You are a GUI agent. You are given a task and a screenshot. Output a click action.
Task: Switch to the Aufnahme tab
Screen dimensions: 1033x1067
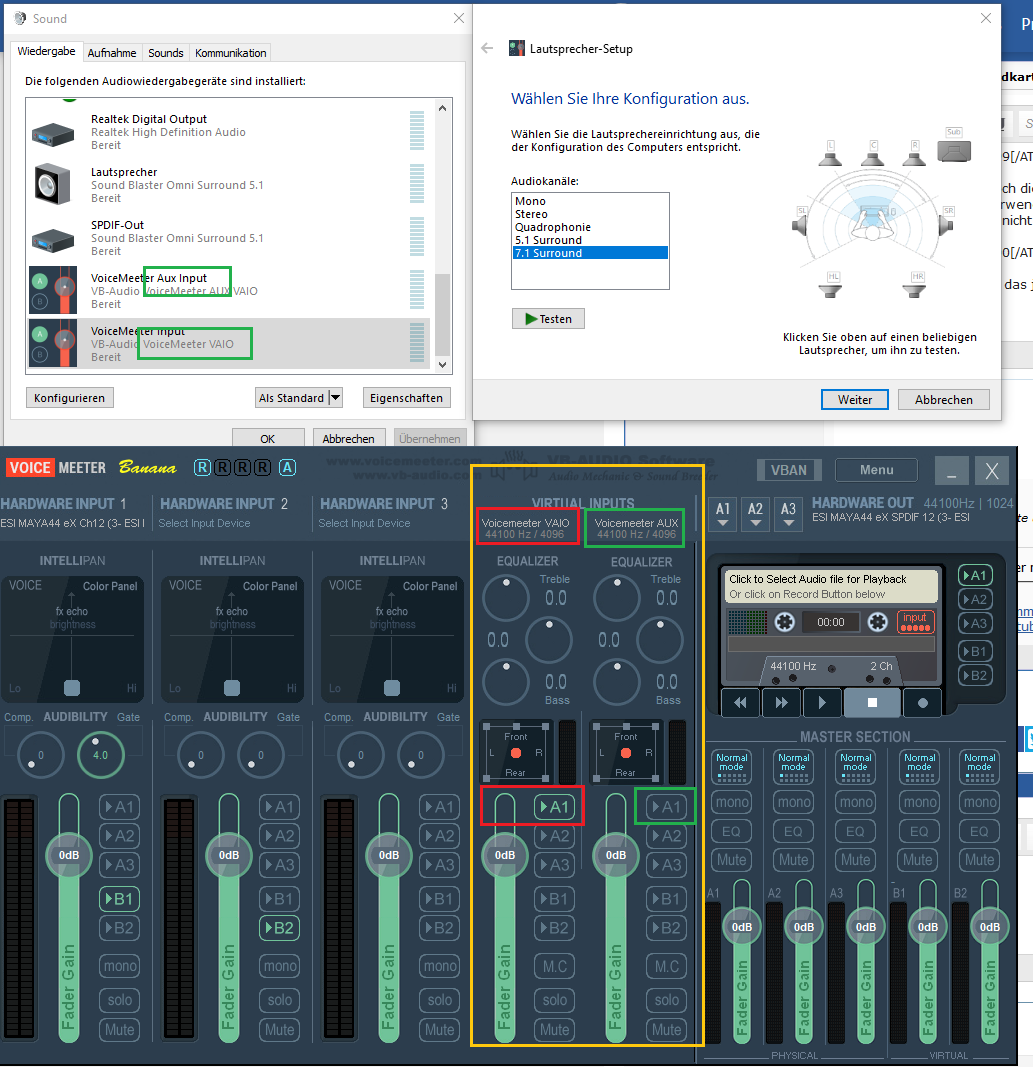112,53
